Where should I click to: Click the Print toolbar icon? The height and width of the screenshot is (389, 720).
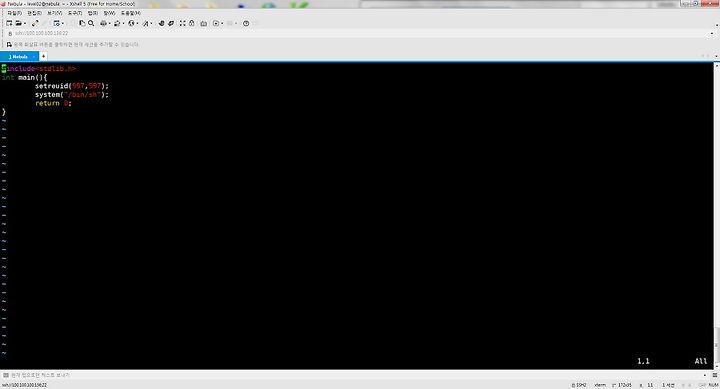(103, 23)
